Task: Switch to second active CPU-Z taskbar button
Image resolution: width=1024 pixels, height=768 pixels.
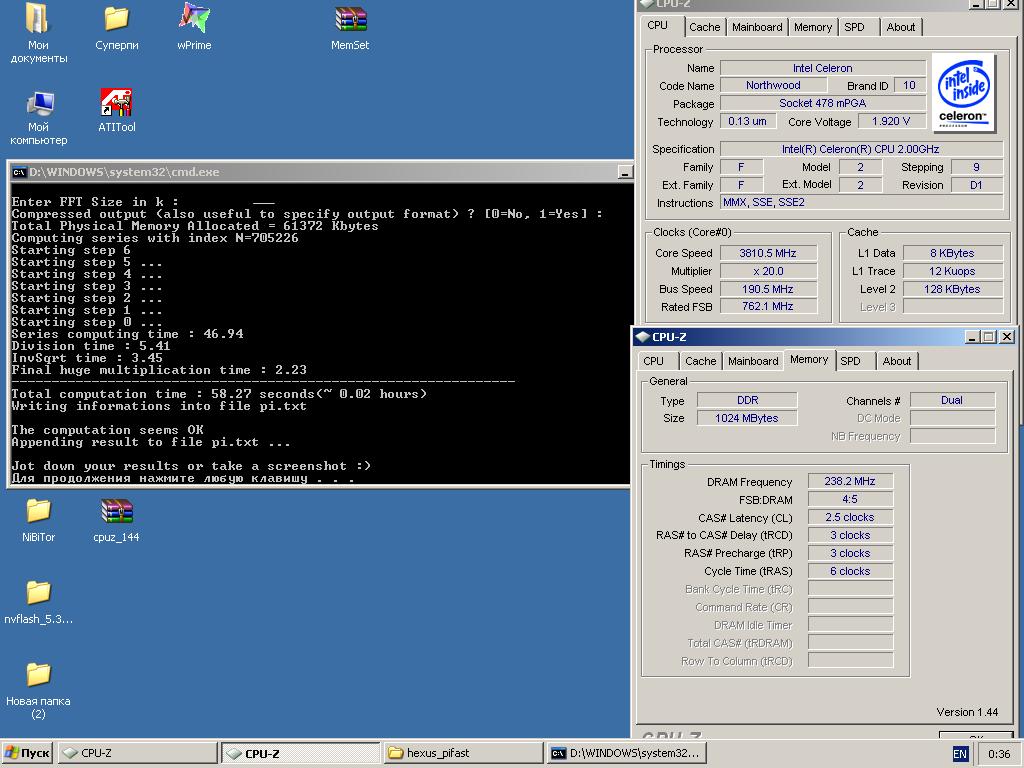Action: tap(300, 753)
